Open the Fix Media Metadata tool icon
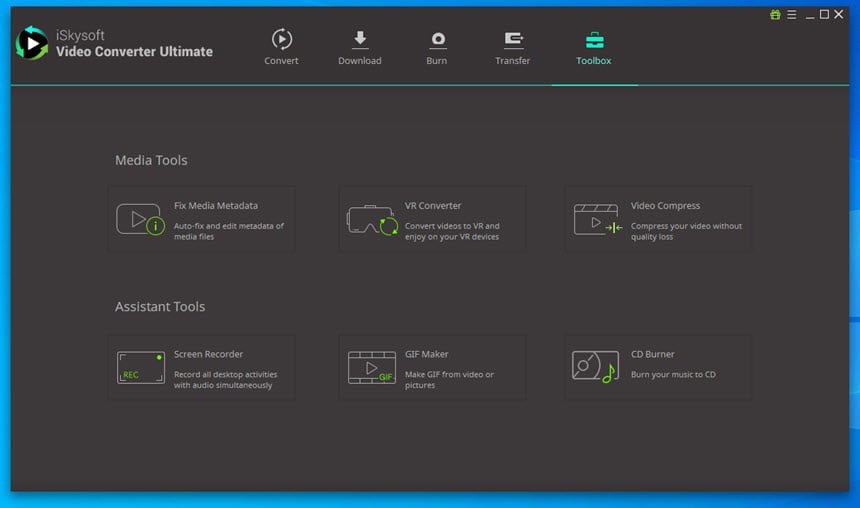 (x=140, y=219)
